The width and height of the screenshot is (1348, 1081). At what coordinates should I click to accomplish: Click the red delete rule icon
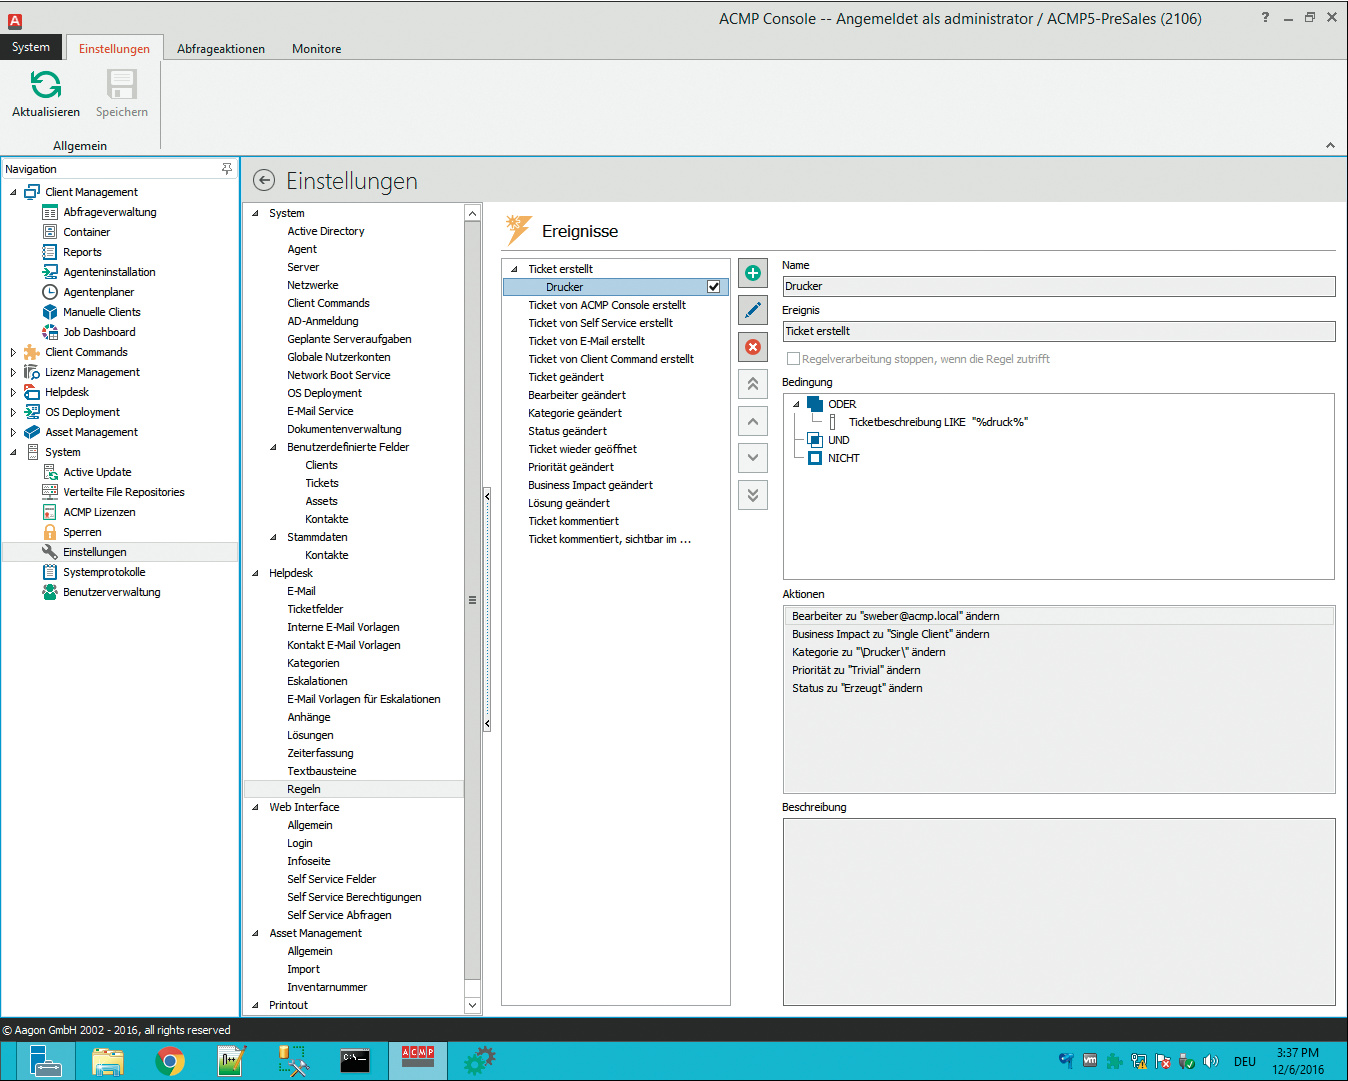click(753, 347)
